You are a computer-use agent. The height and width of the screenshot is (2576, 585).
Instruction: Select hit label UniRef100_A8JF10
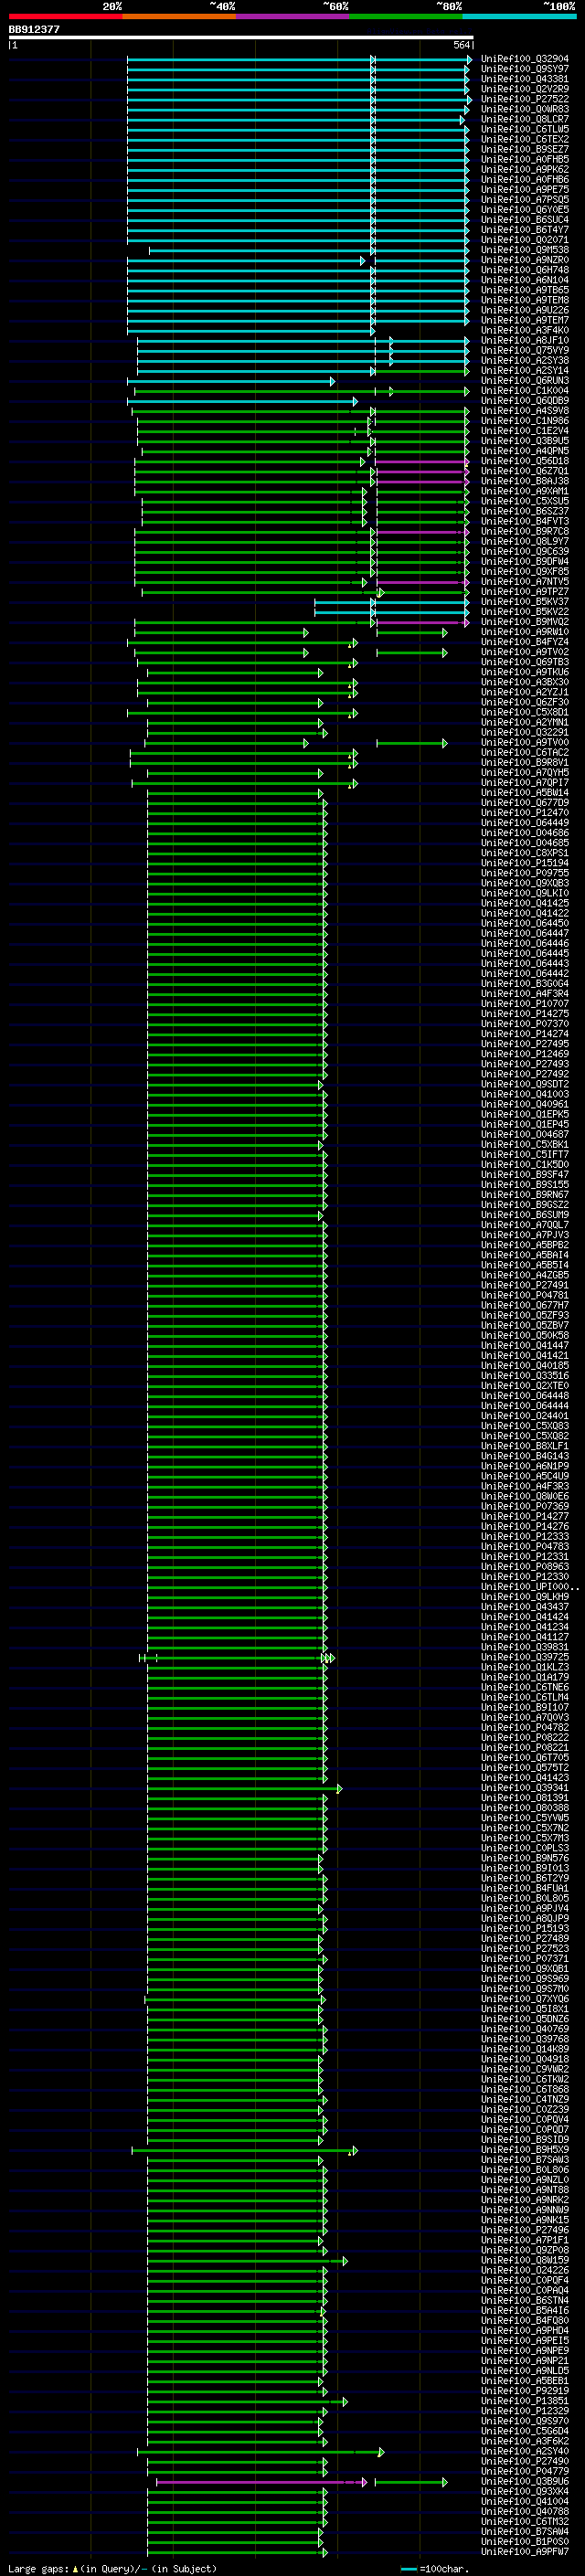pyautogui.click(x=525, y=340)
